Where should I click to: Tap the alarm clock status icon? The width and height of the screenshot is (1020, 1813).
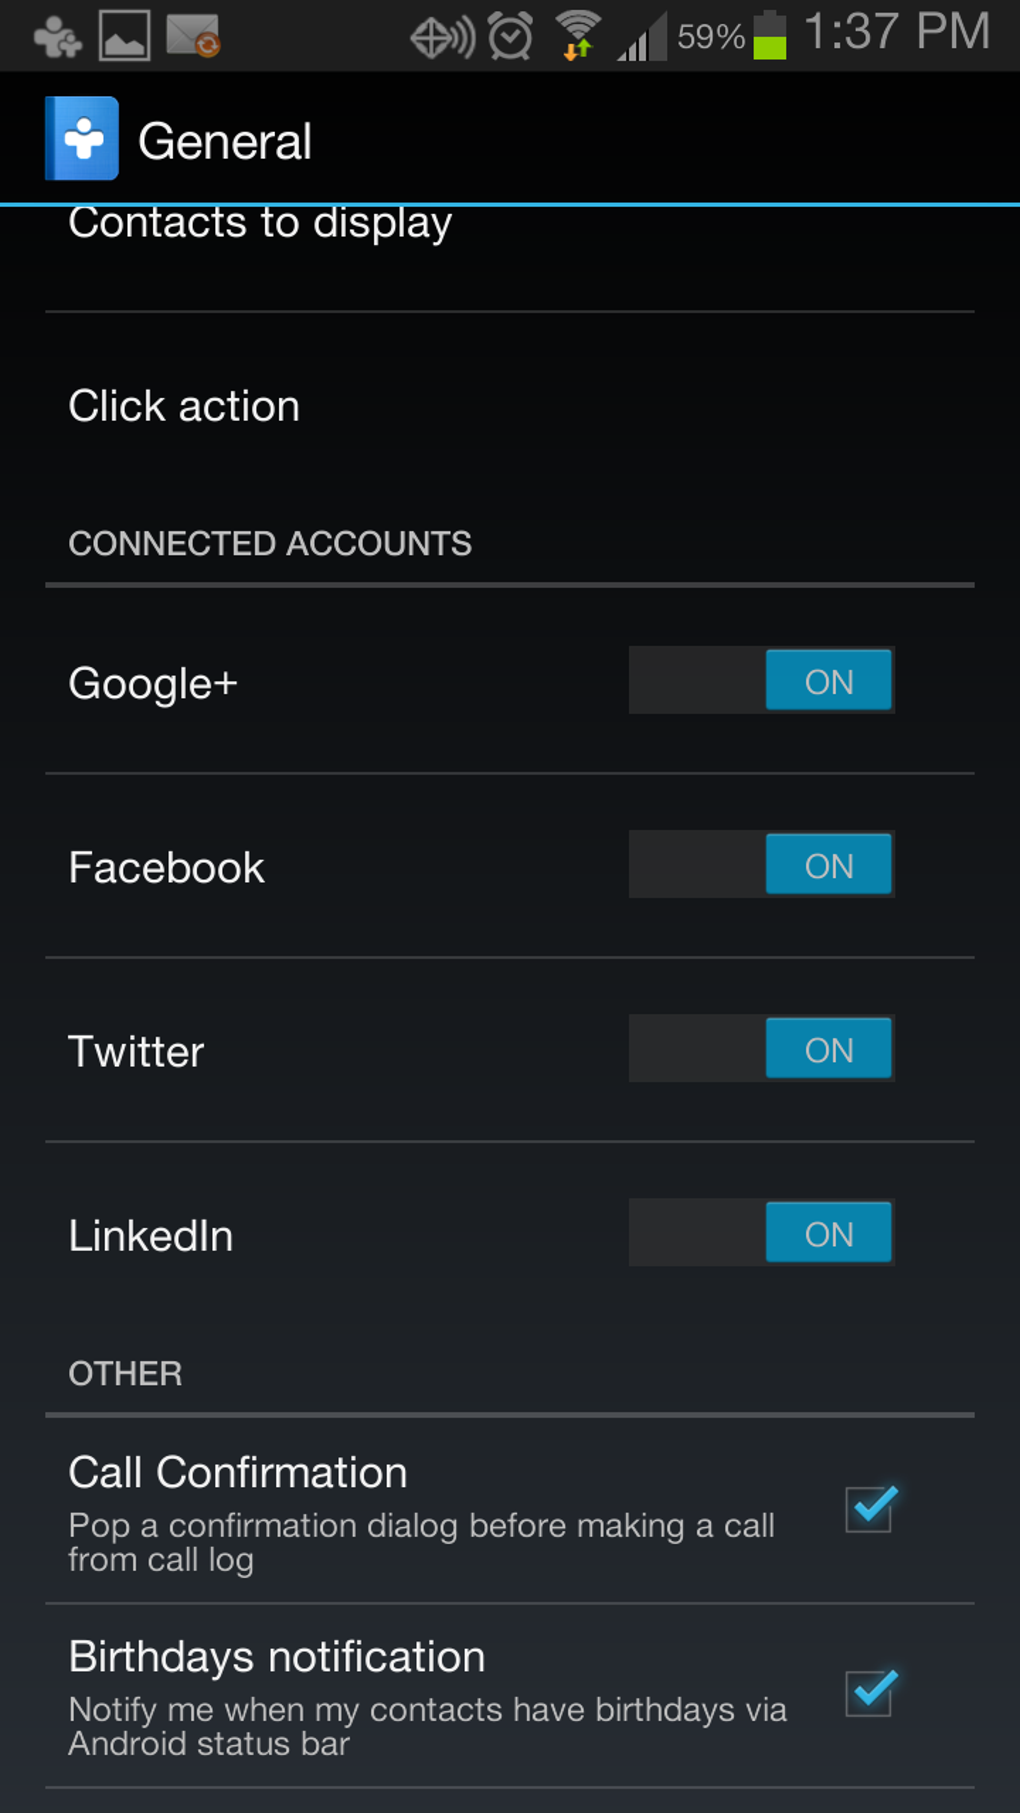click(x=510, y=37)
